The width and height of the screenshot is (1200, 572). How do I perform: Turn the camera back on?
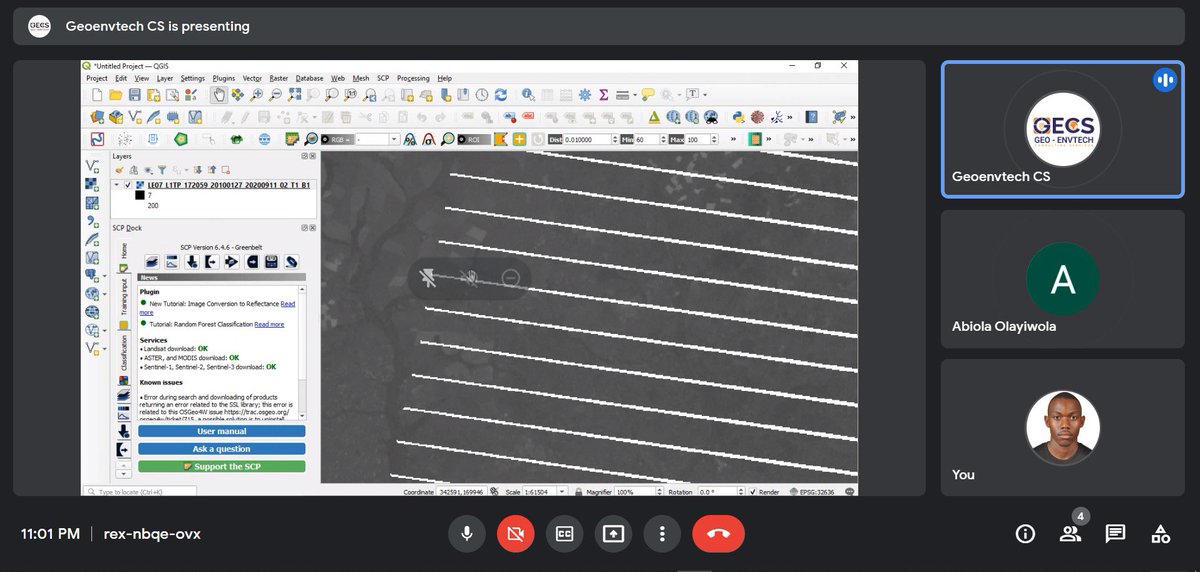(x=515, y=534)
